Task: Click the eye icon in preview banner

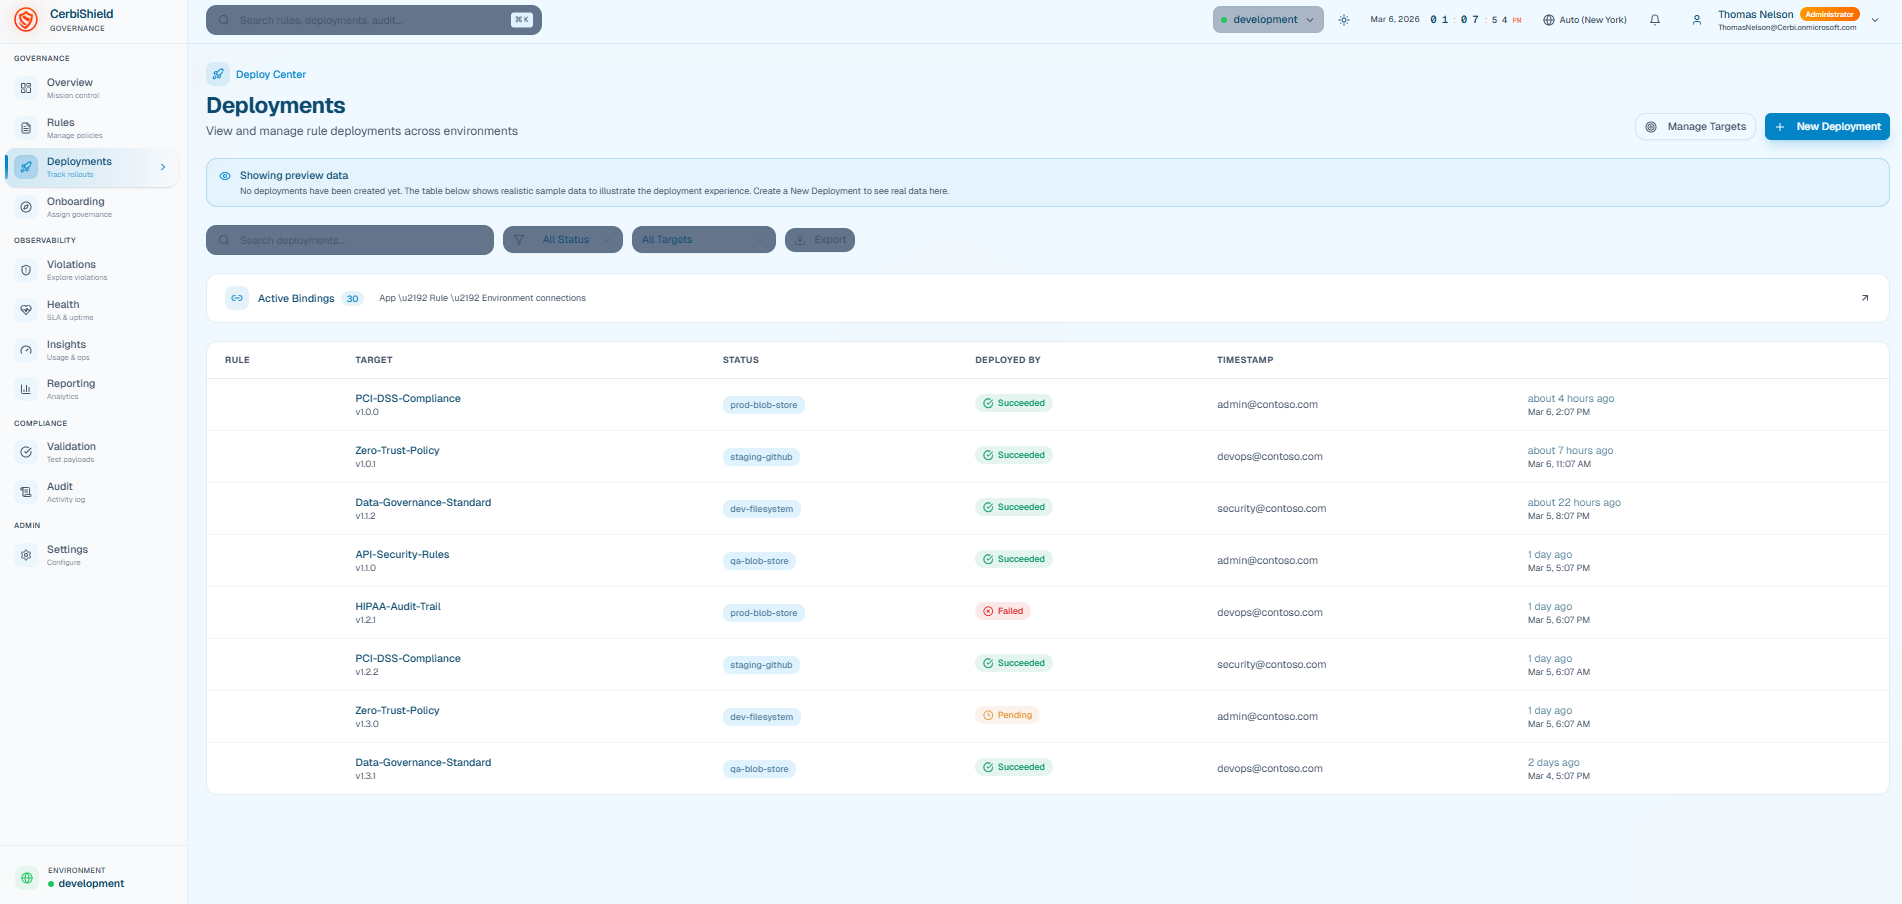Action: click(x=225, y=176)
